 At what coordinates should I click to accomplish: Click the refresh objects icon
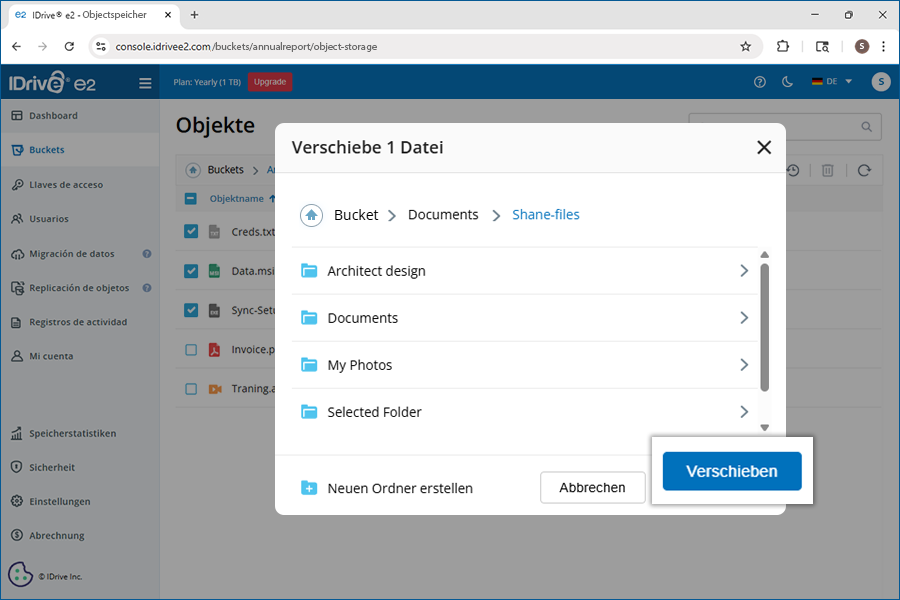(x=864, y=171)
